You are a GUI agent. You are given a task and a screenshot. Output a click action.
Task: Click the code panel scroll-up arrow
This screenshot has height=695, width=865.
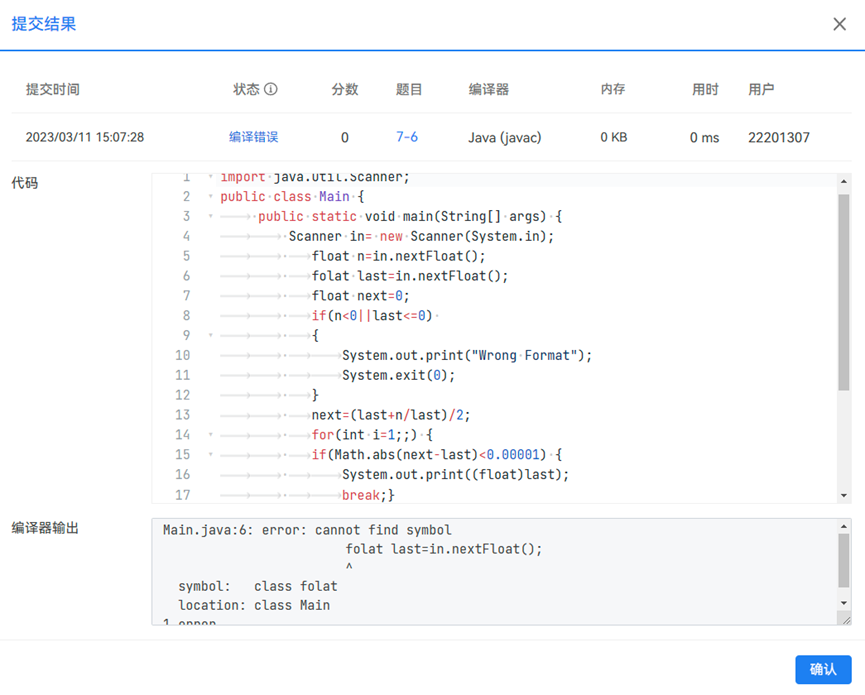(x=844, y=182)
